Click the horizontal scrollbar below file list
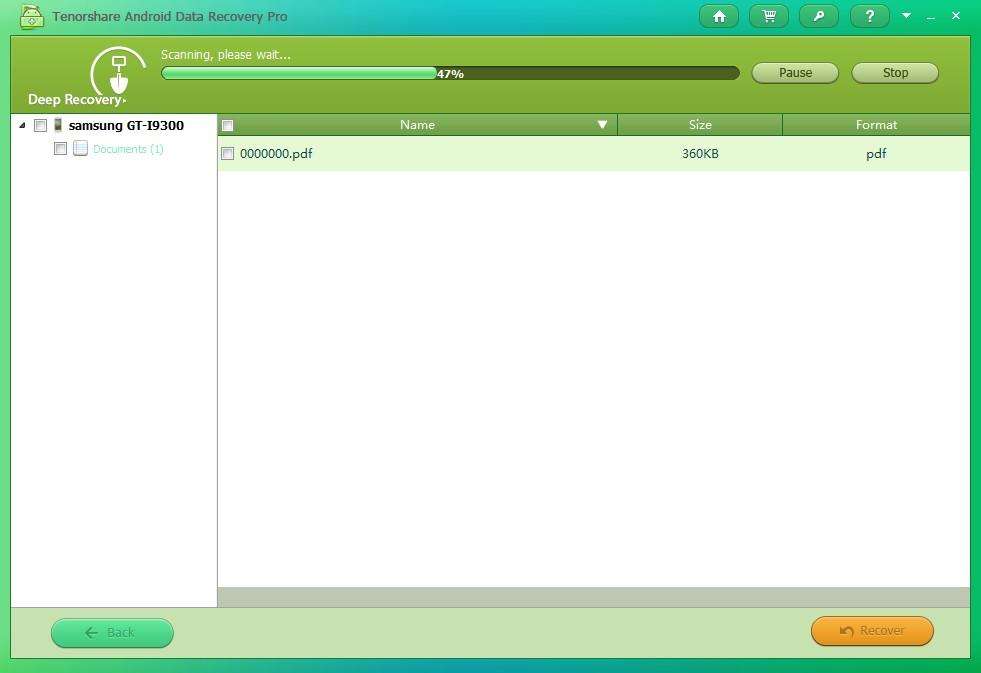The image size is (981, 673). (x=594, y=597)
